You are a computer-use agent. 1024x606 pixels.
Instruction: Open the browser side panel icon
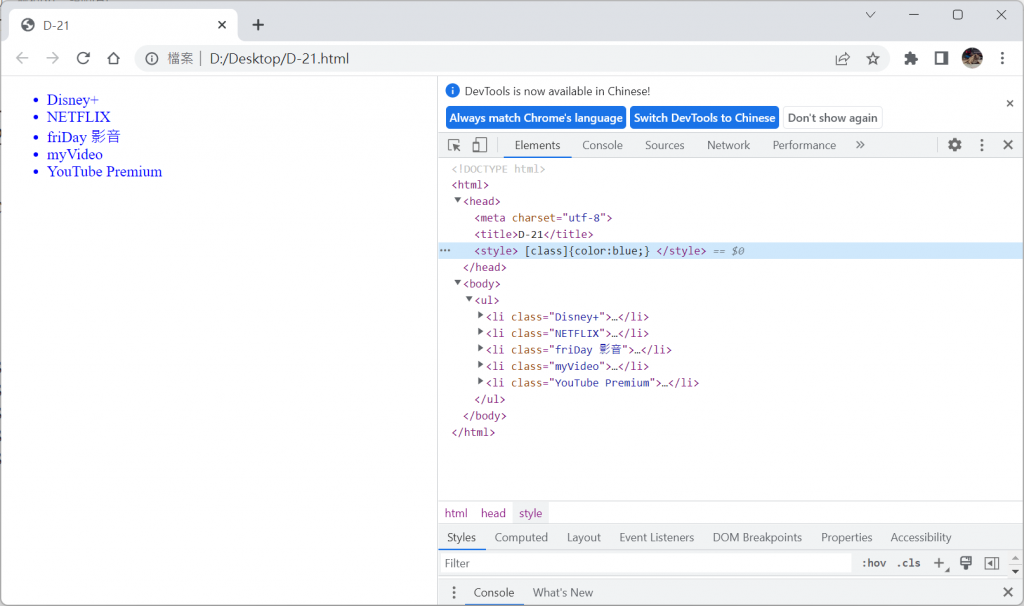coord(941,59)
